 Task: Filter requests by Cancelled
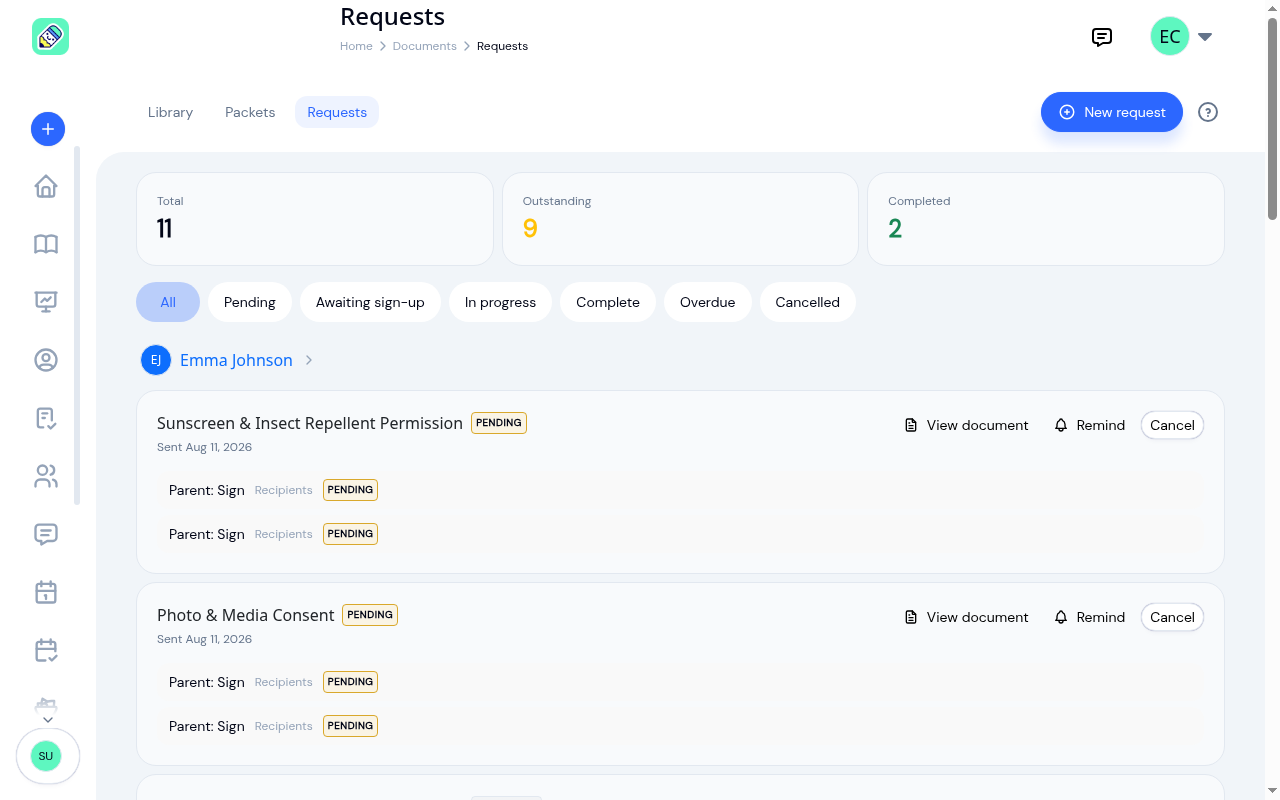(808, 302)
